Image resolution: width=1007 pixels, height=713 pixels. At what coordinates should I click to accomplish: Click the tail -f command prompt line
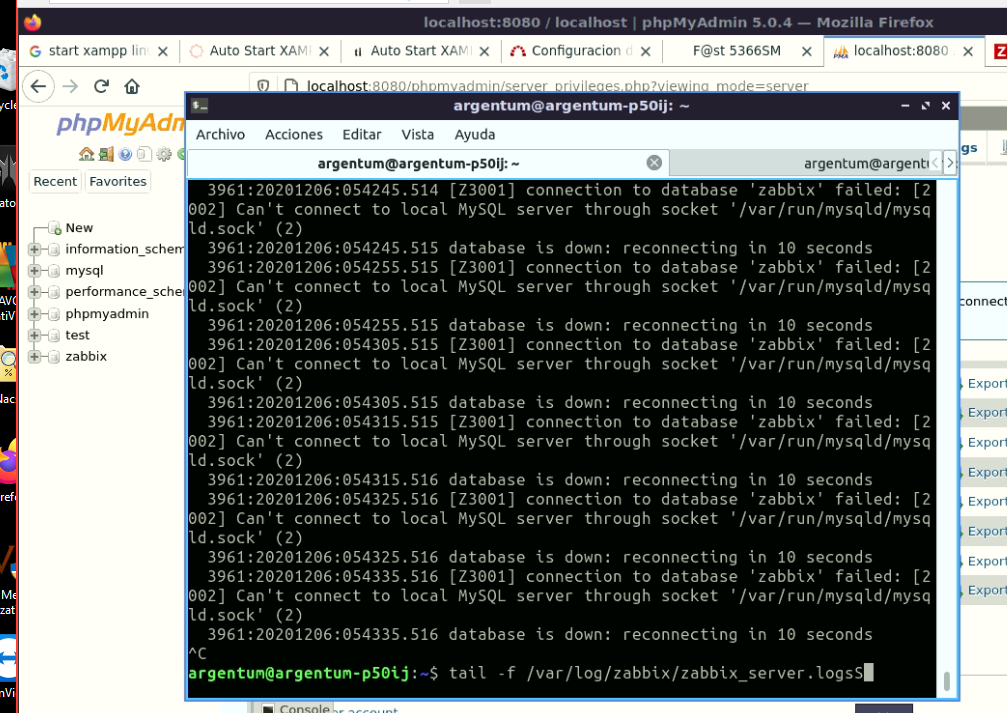(530, 673)
